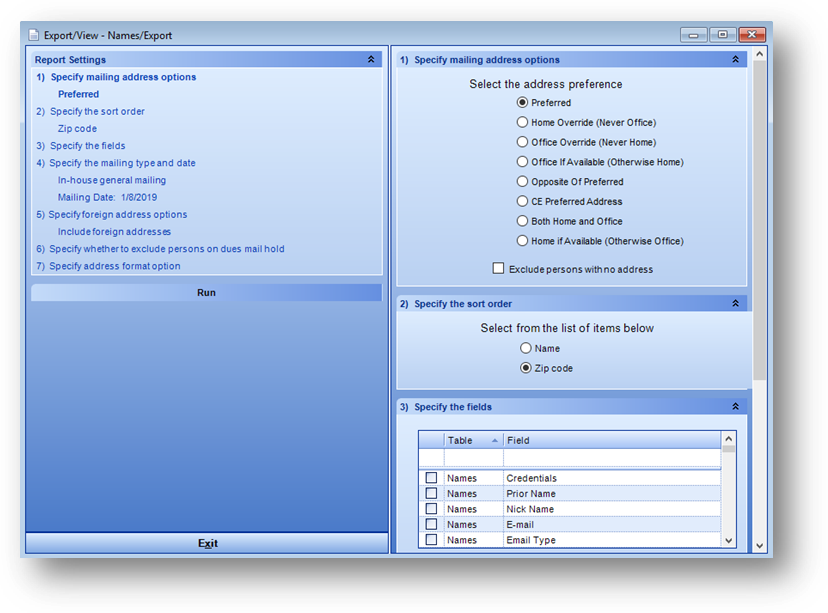Open step 5 foreign address options
The height and width of the screenshot is (613, 828).
coord(111,214)
